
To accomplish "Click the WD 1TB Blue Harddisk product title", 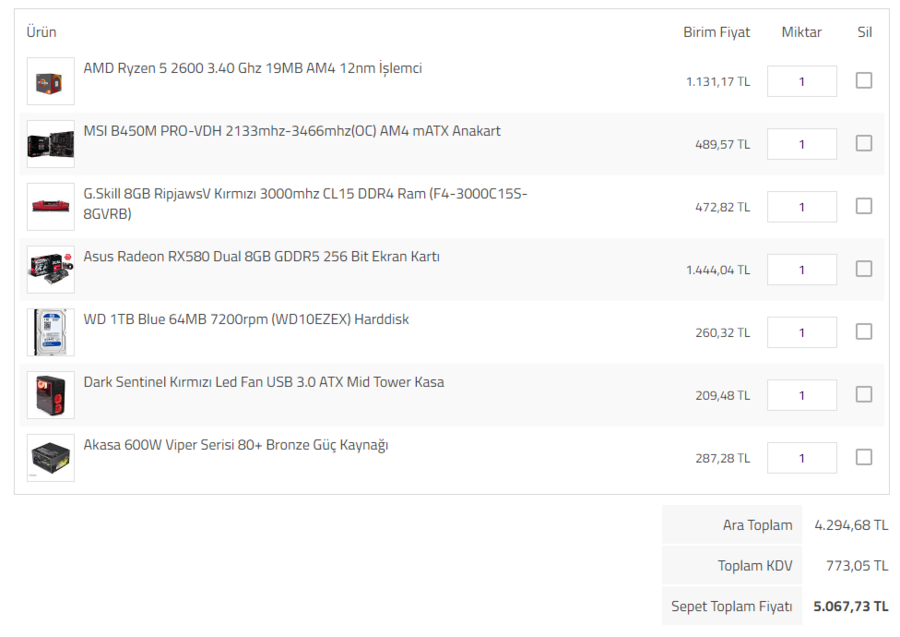I will pos(246,320).
